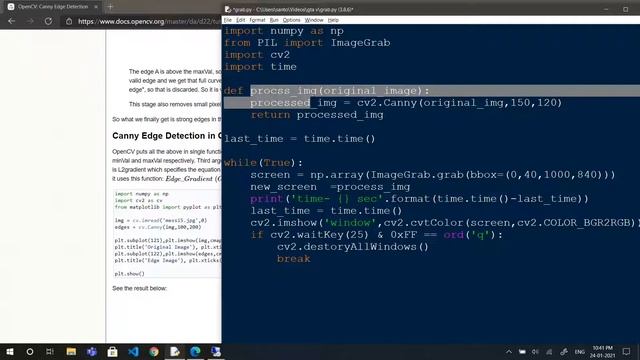Switch to IDLE editor taskbar icon
Viewport: 640px width, 360px height.
coord(175,351)
